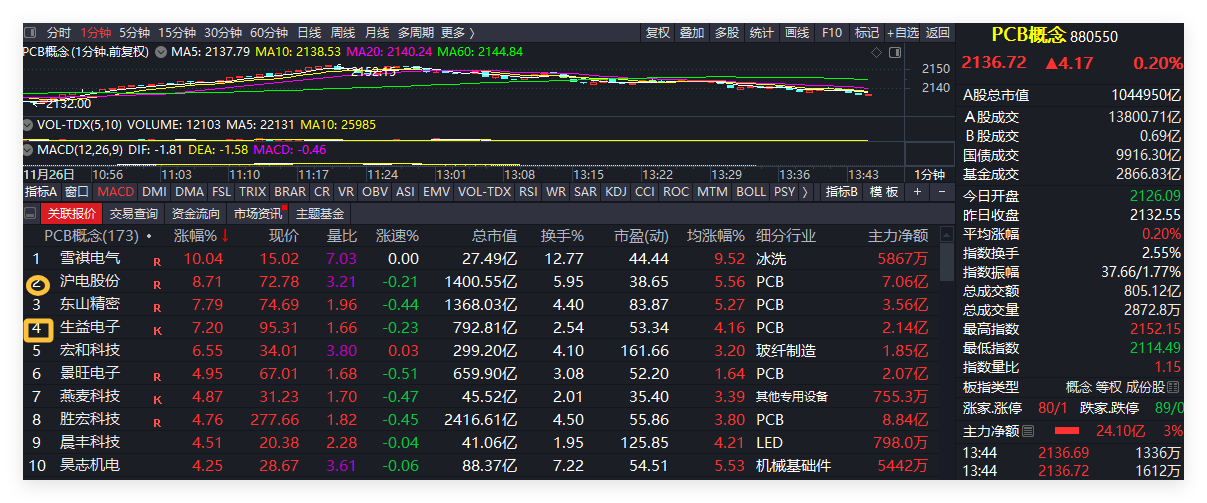This screenshot has height=503, width=1207.
Task: Click the 叠加 overlay button
Action: (x=692, y=33)
